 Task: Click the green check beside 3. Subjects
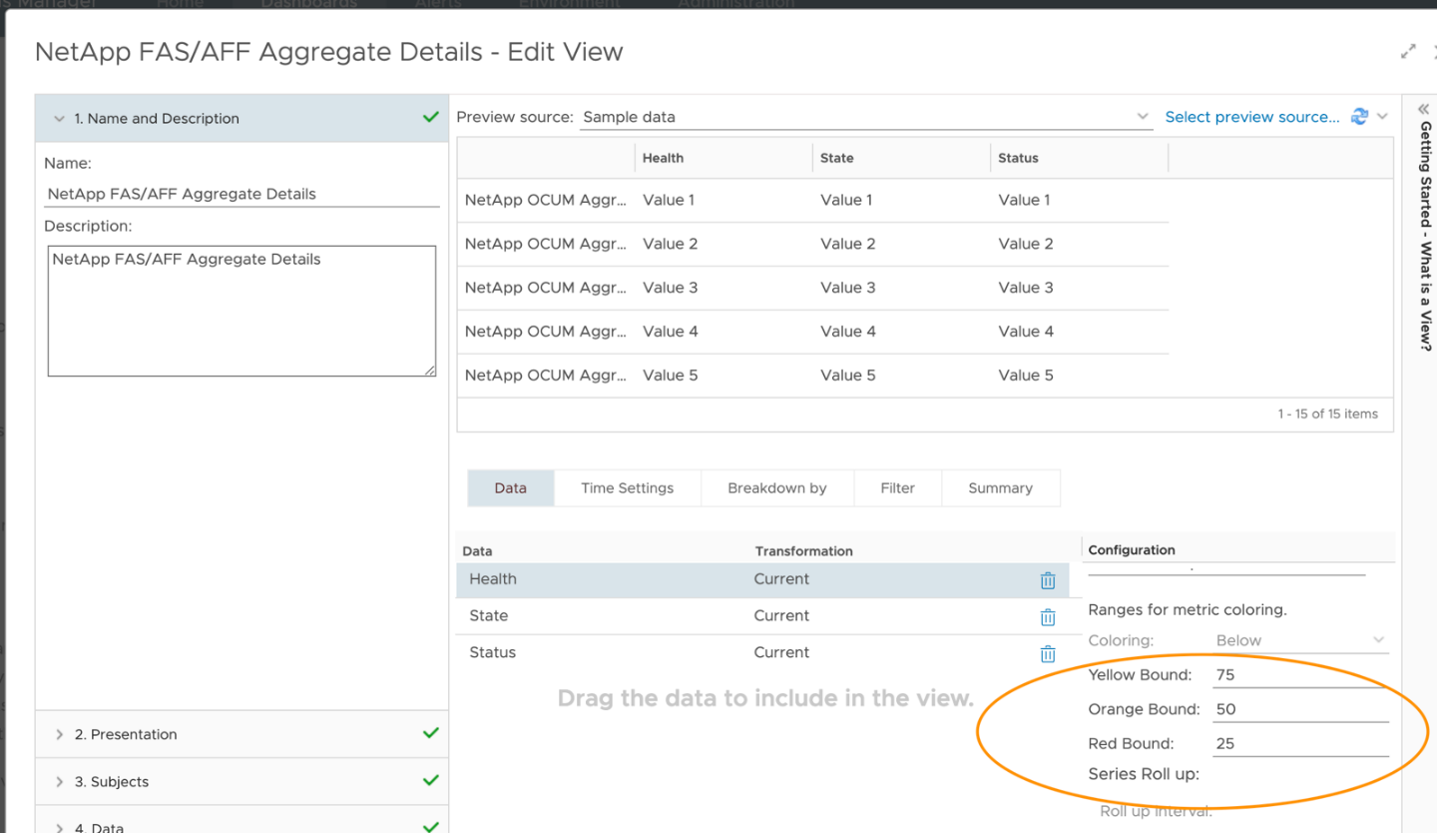431,780
